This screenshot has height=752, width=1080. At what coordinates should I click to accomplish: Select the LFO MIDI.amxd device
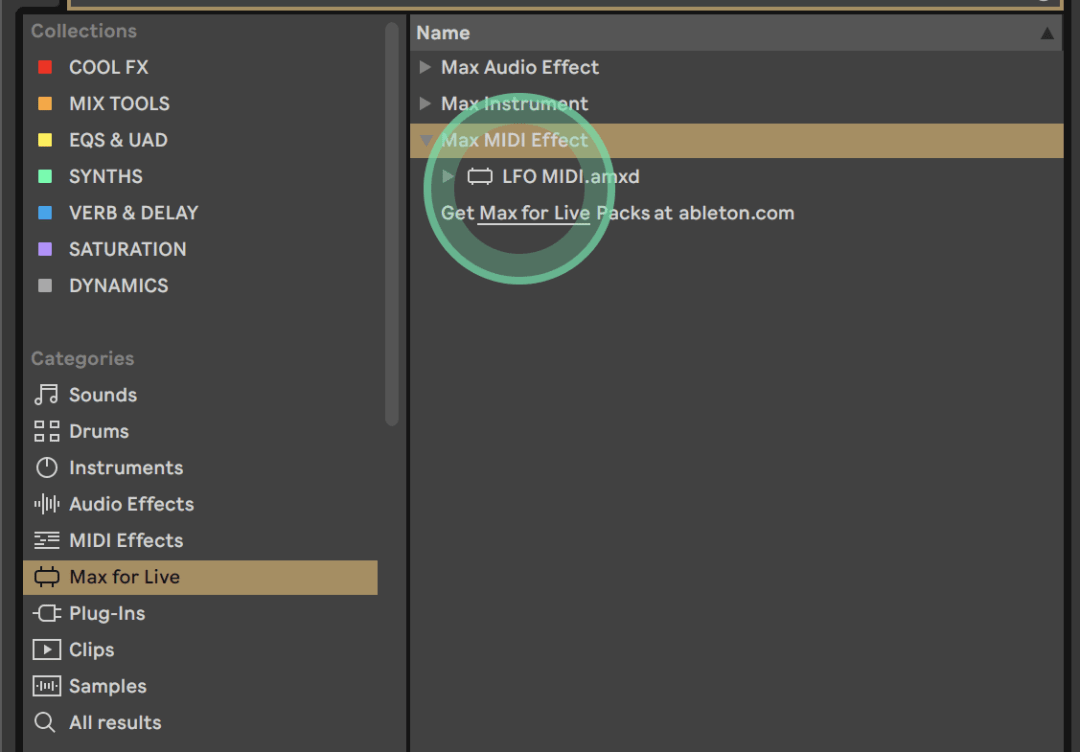click(736, 176)
